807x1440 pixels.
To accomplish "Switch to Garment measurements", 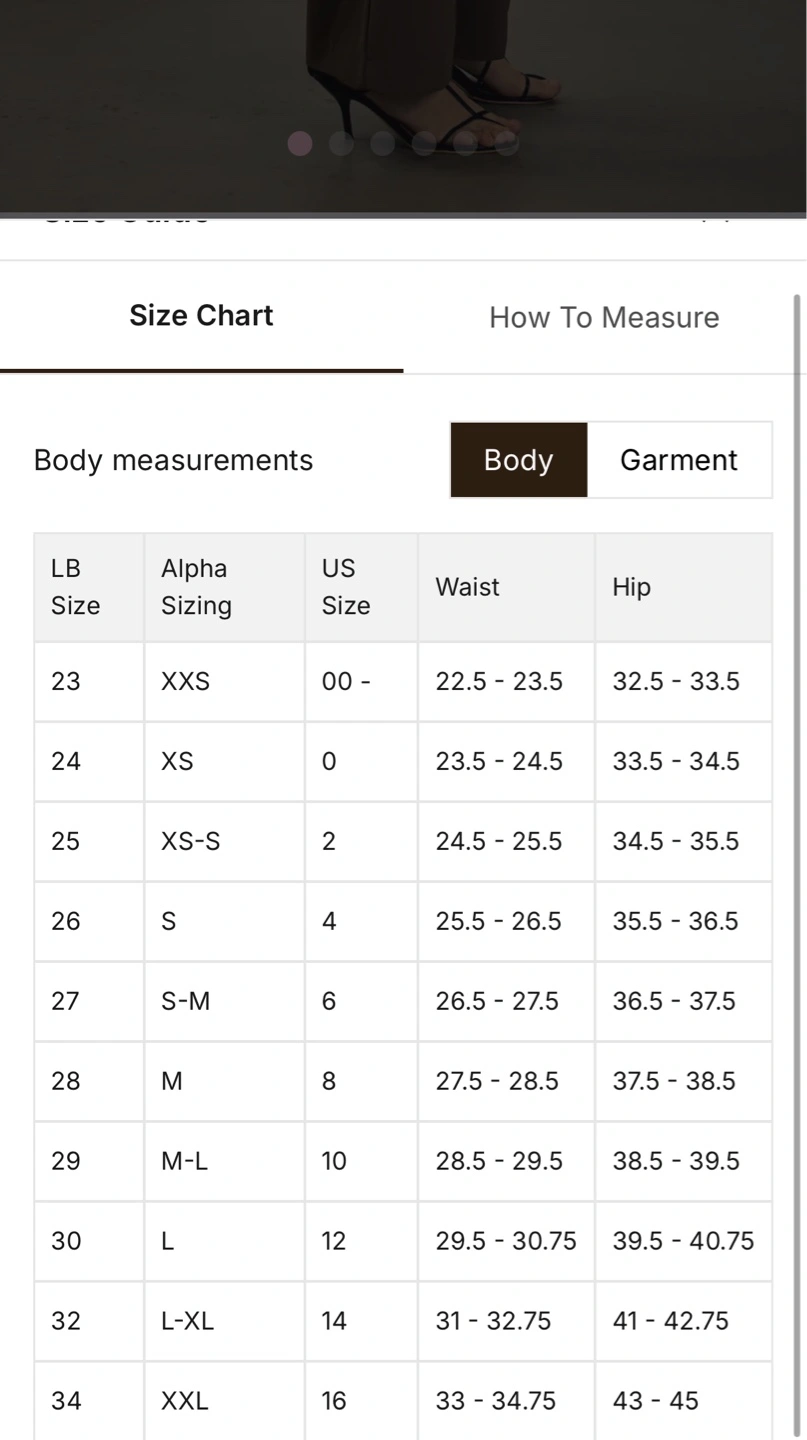I will point(679,460).
